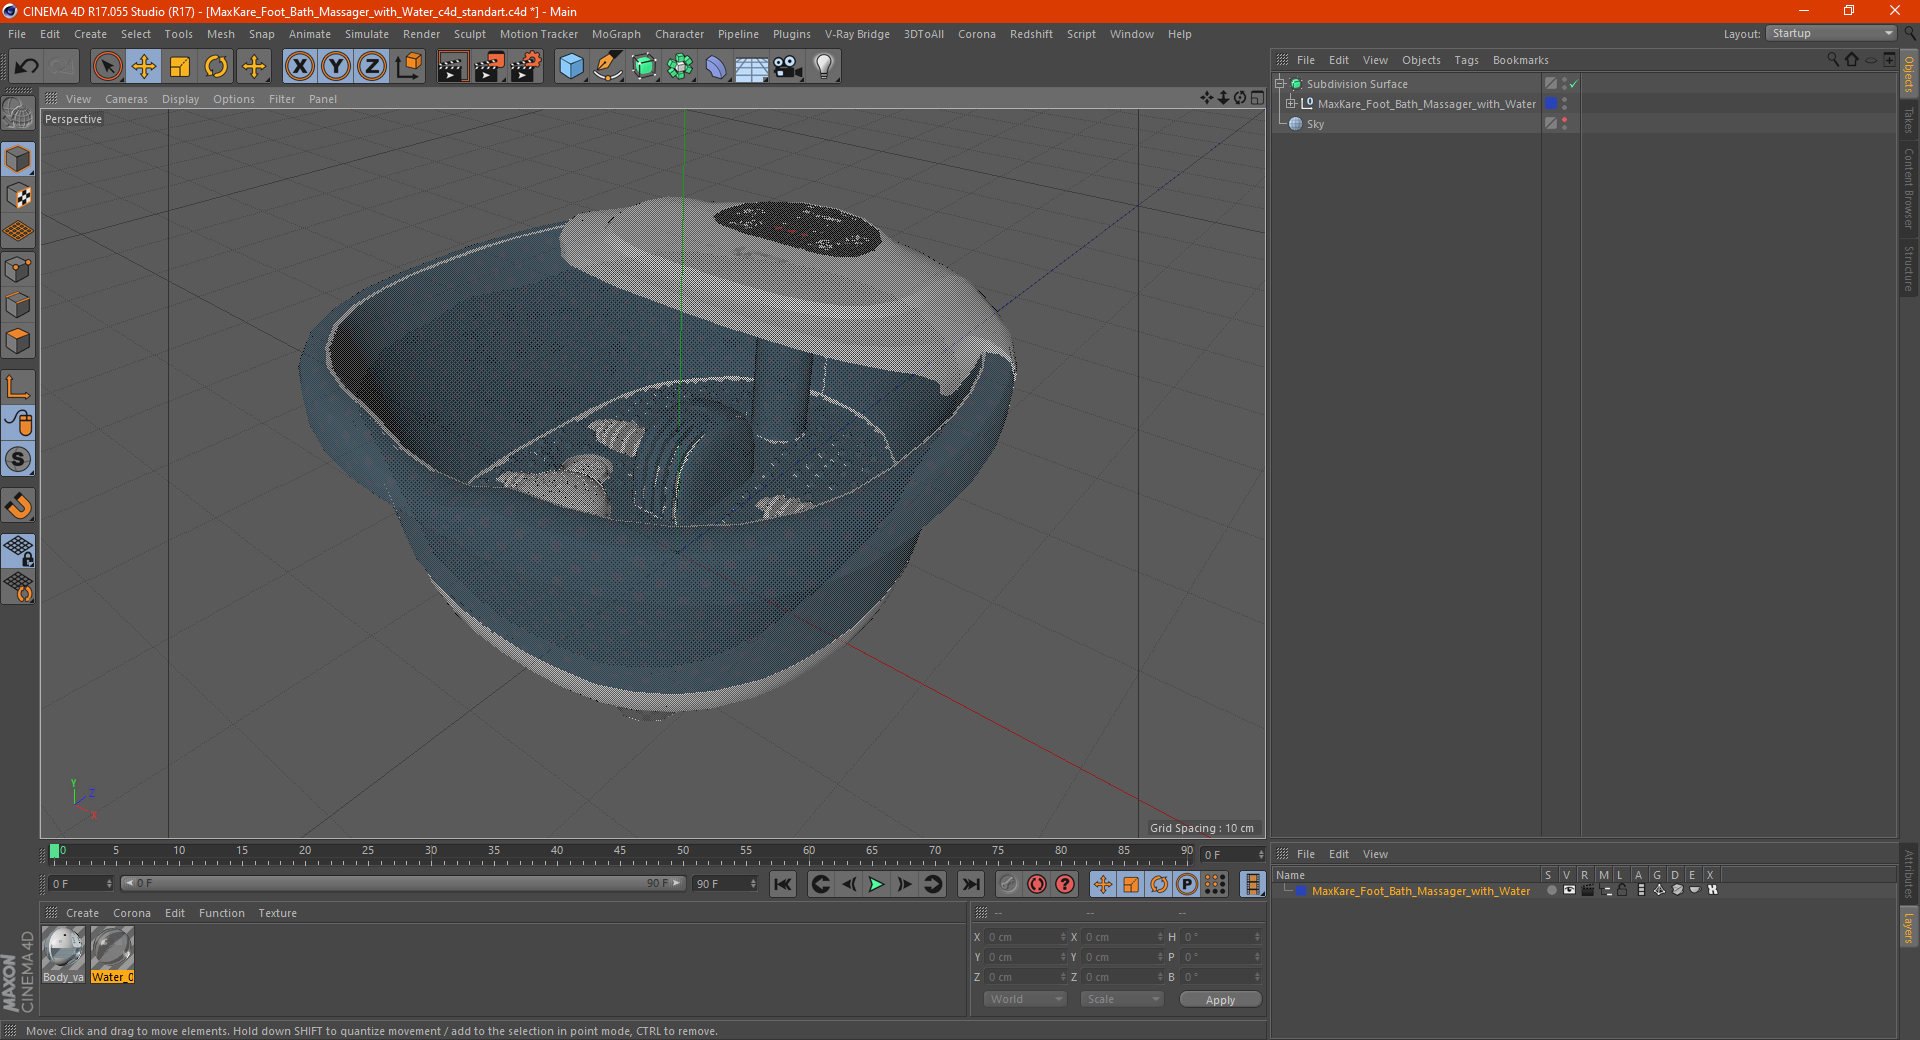
Task: Click the X position input field
Action: (x=1026, y=937)
